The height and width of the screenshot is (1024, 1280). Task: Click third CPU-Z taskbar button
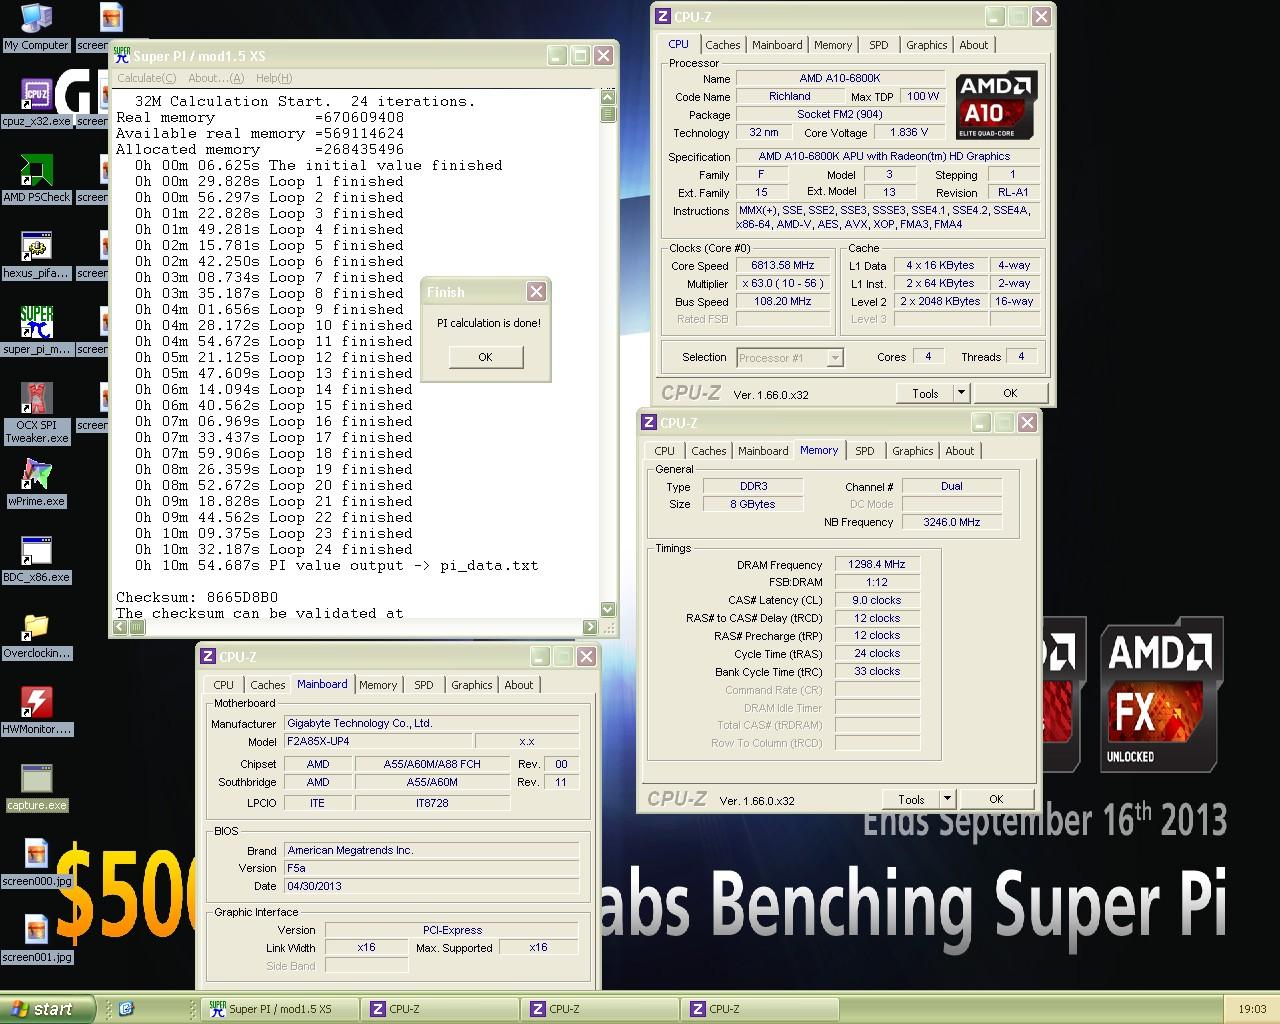[x=760, y=1009]
